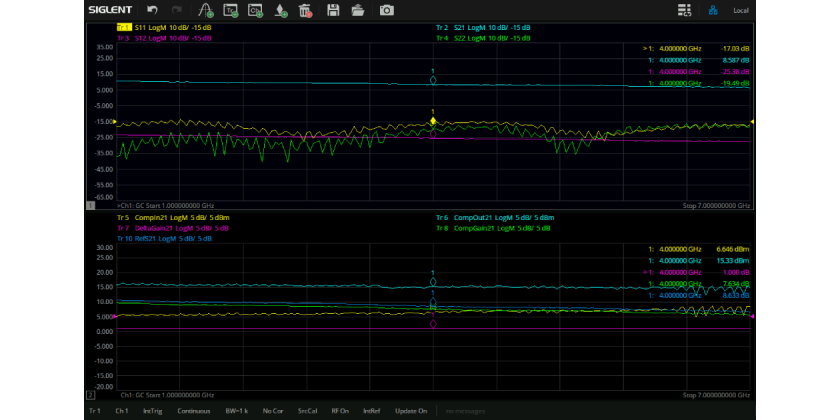Open the BW=1 k bandwidth selector
Viewport: 840px width, 420px height.
point(236,411)
